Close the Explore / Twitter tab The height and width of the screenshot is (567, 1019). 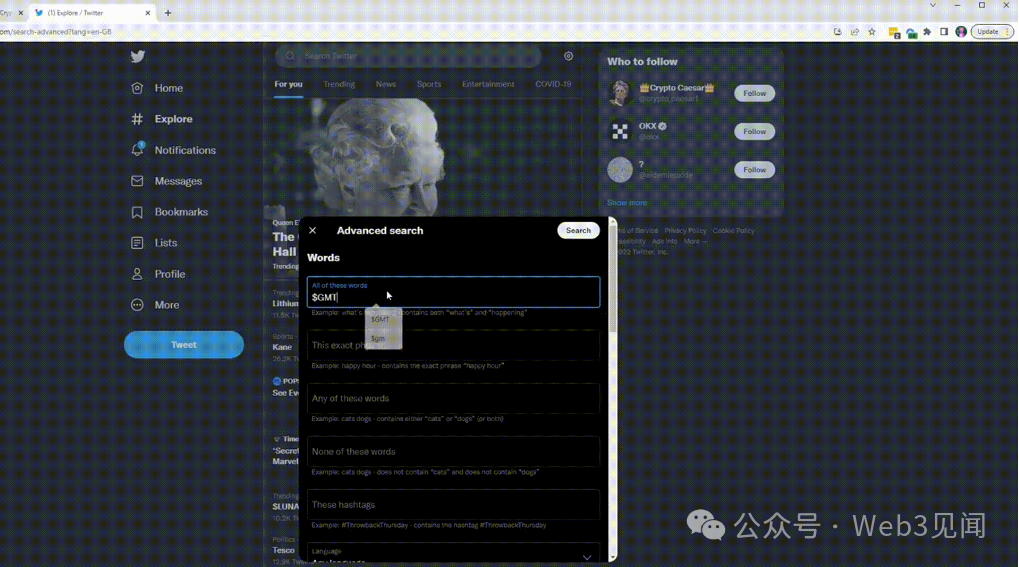pos(148,12)
